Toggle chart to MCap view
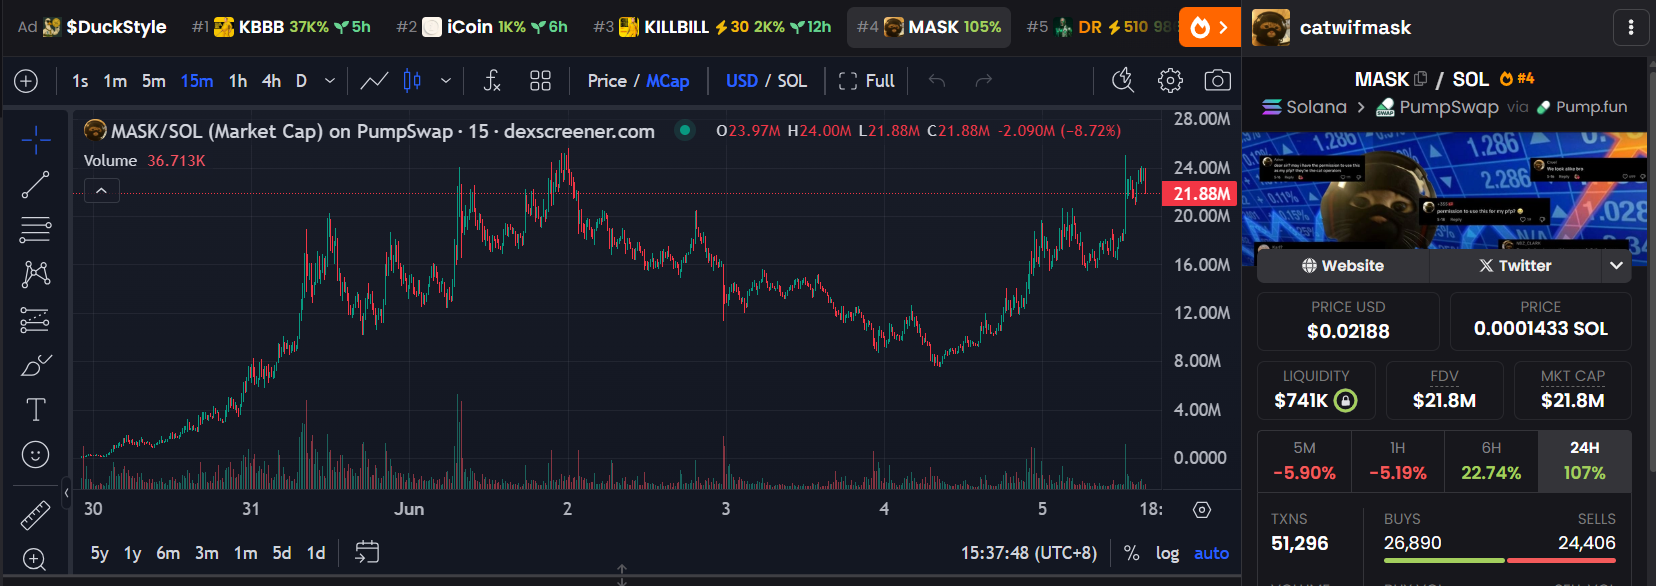1656x586 pixels. click(x=667, y=81)
